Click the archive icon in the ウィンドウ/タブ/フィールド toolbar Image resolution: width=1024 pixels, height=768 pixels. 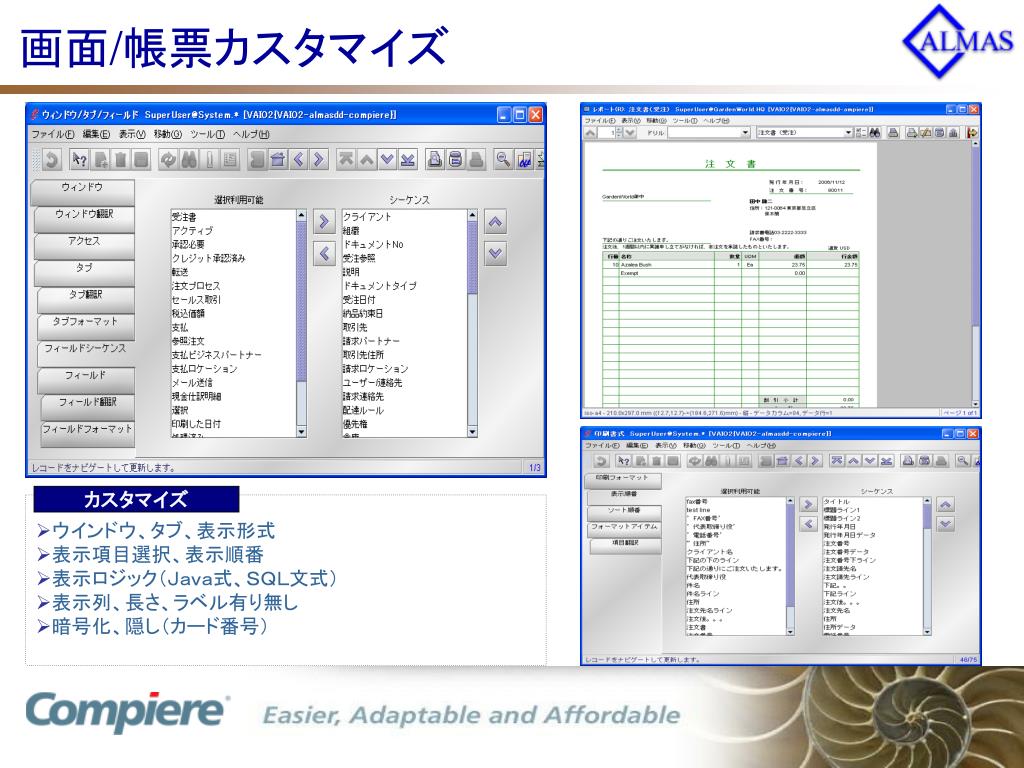pos(456,160)
